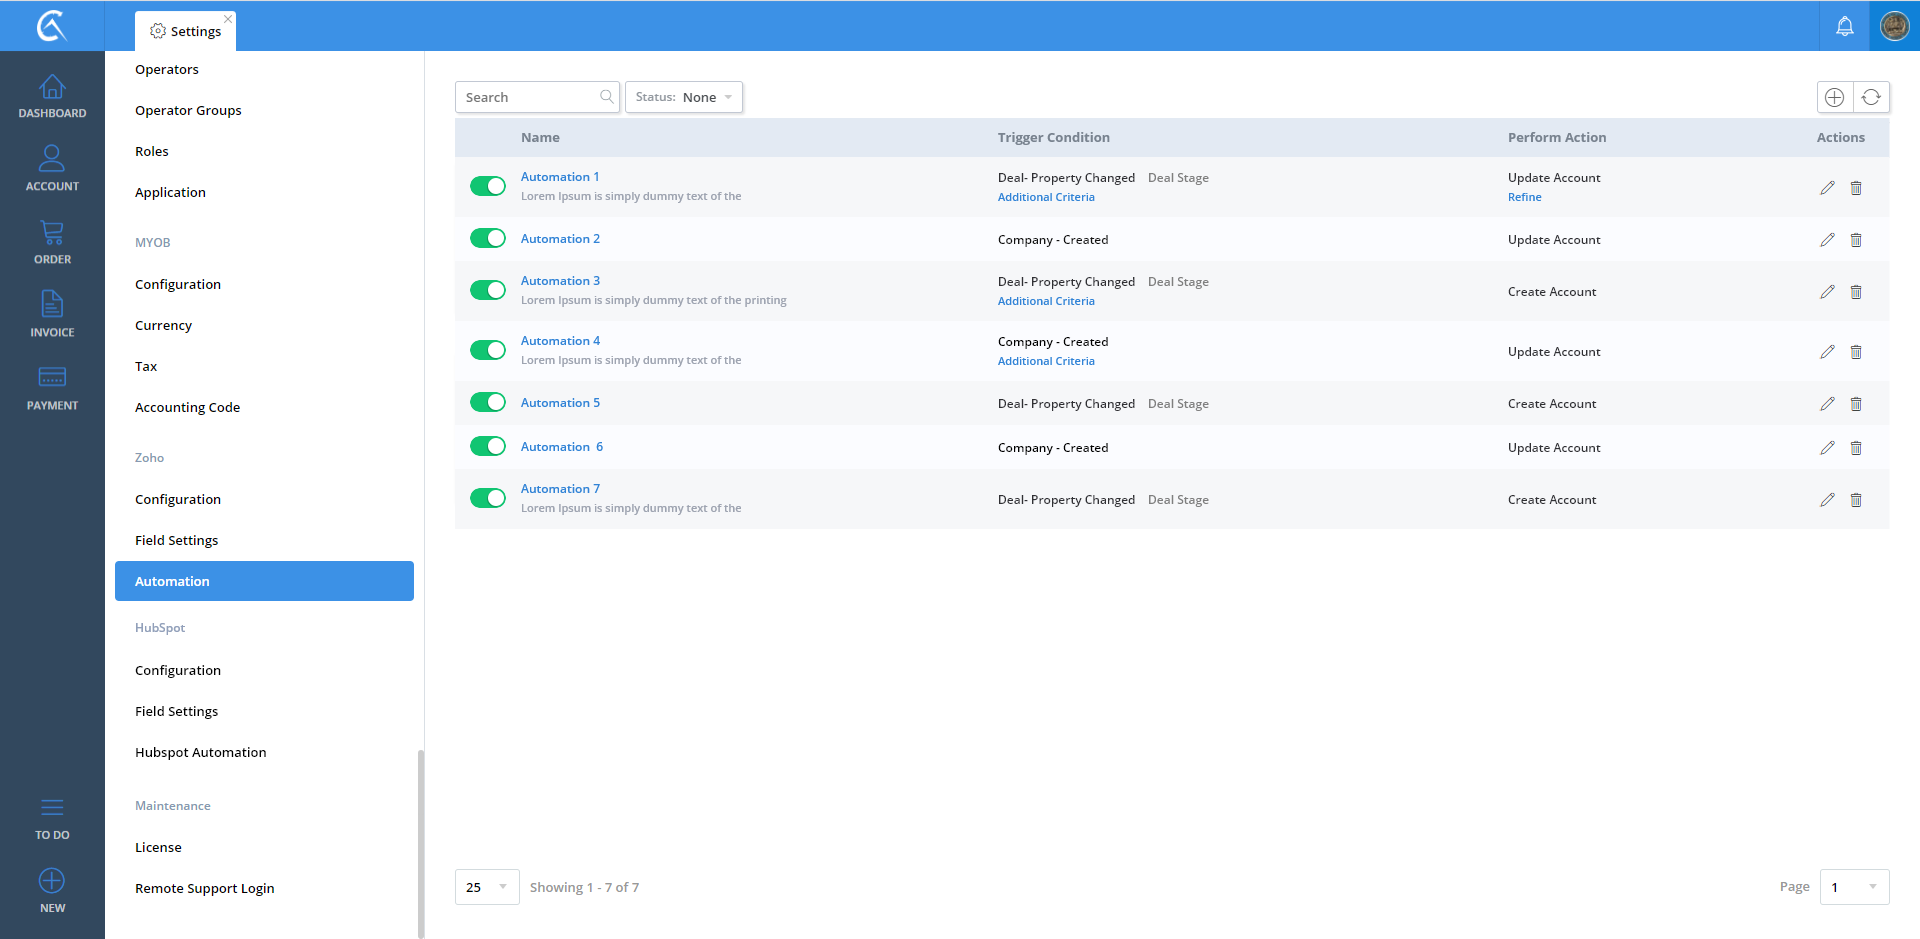Click into the Search input field
Screen dimensions: 1920x939
pyautogui.click(x=528, y=97)
